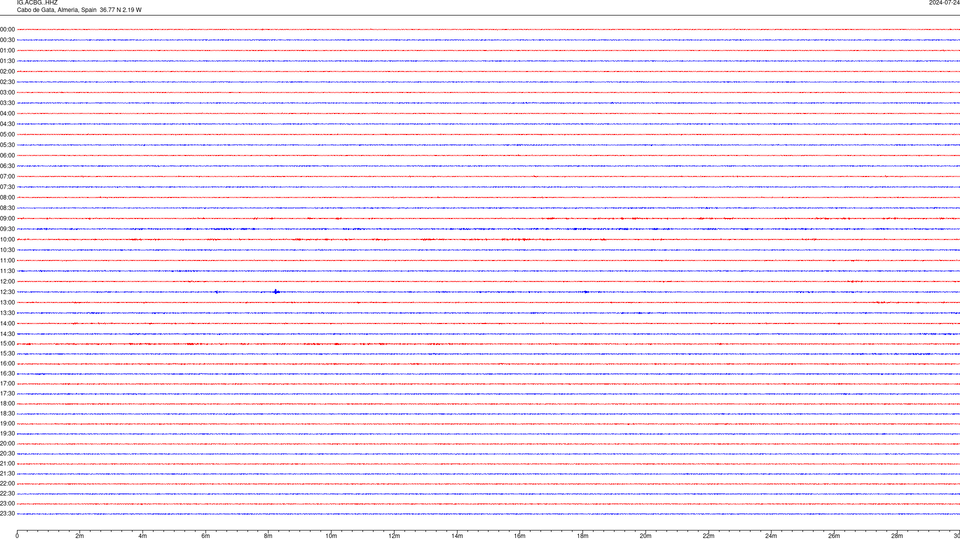Select the '14m' axis tick label

[457, 536]
